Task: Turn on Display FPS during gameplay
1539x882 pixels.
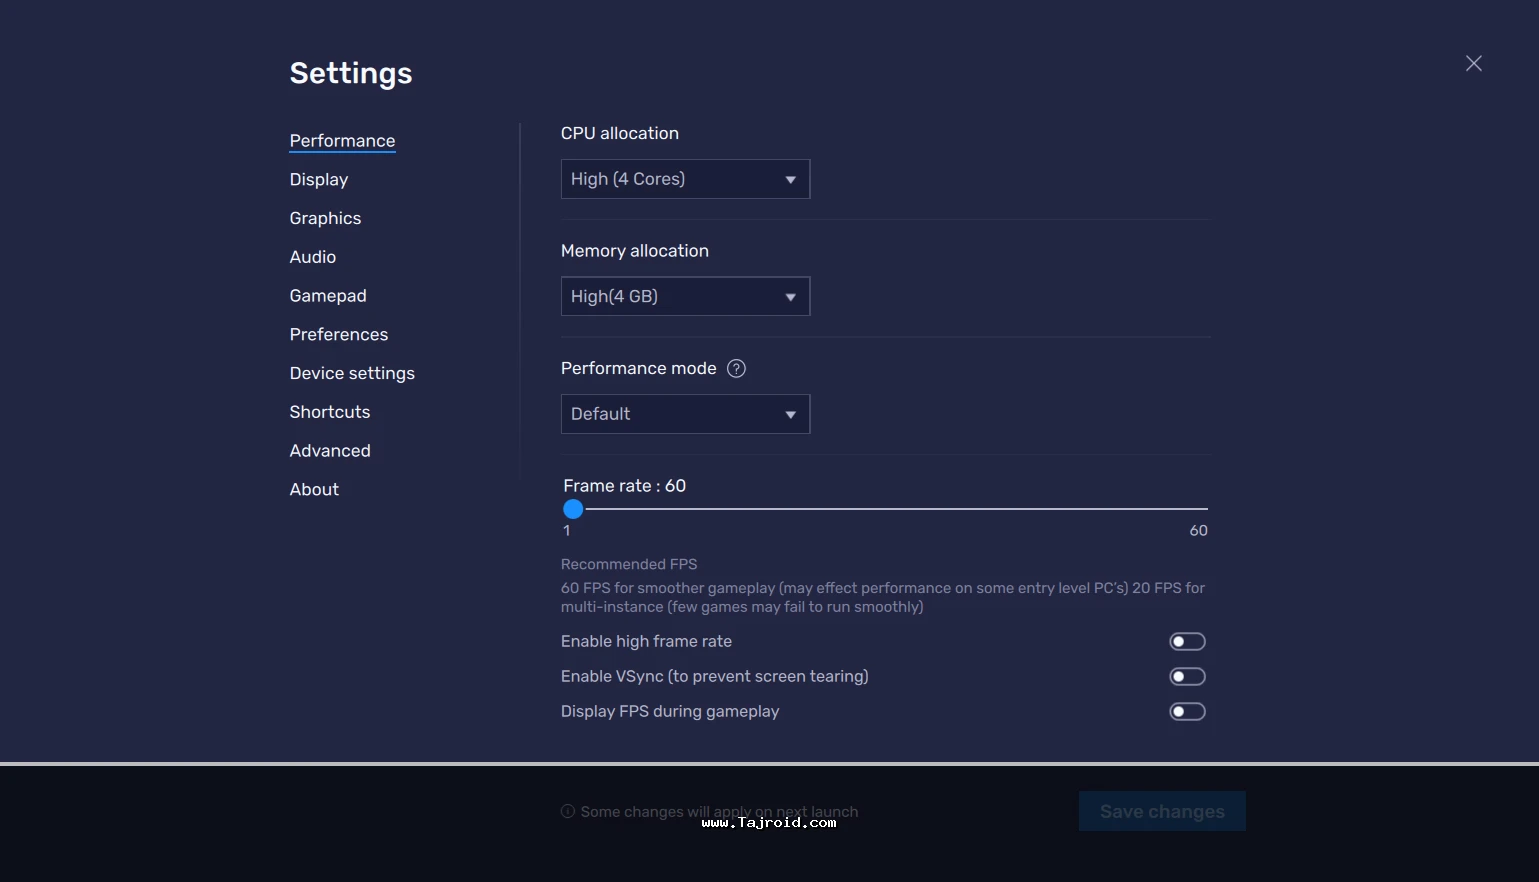Action: [1187, 712]
